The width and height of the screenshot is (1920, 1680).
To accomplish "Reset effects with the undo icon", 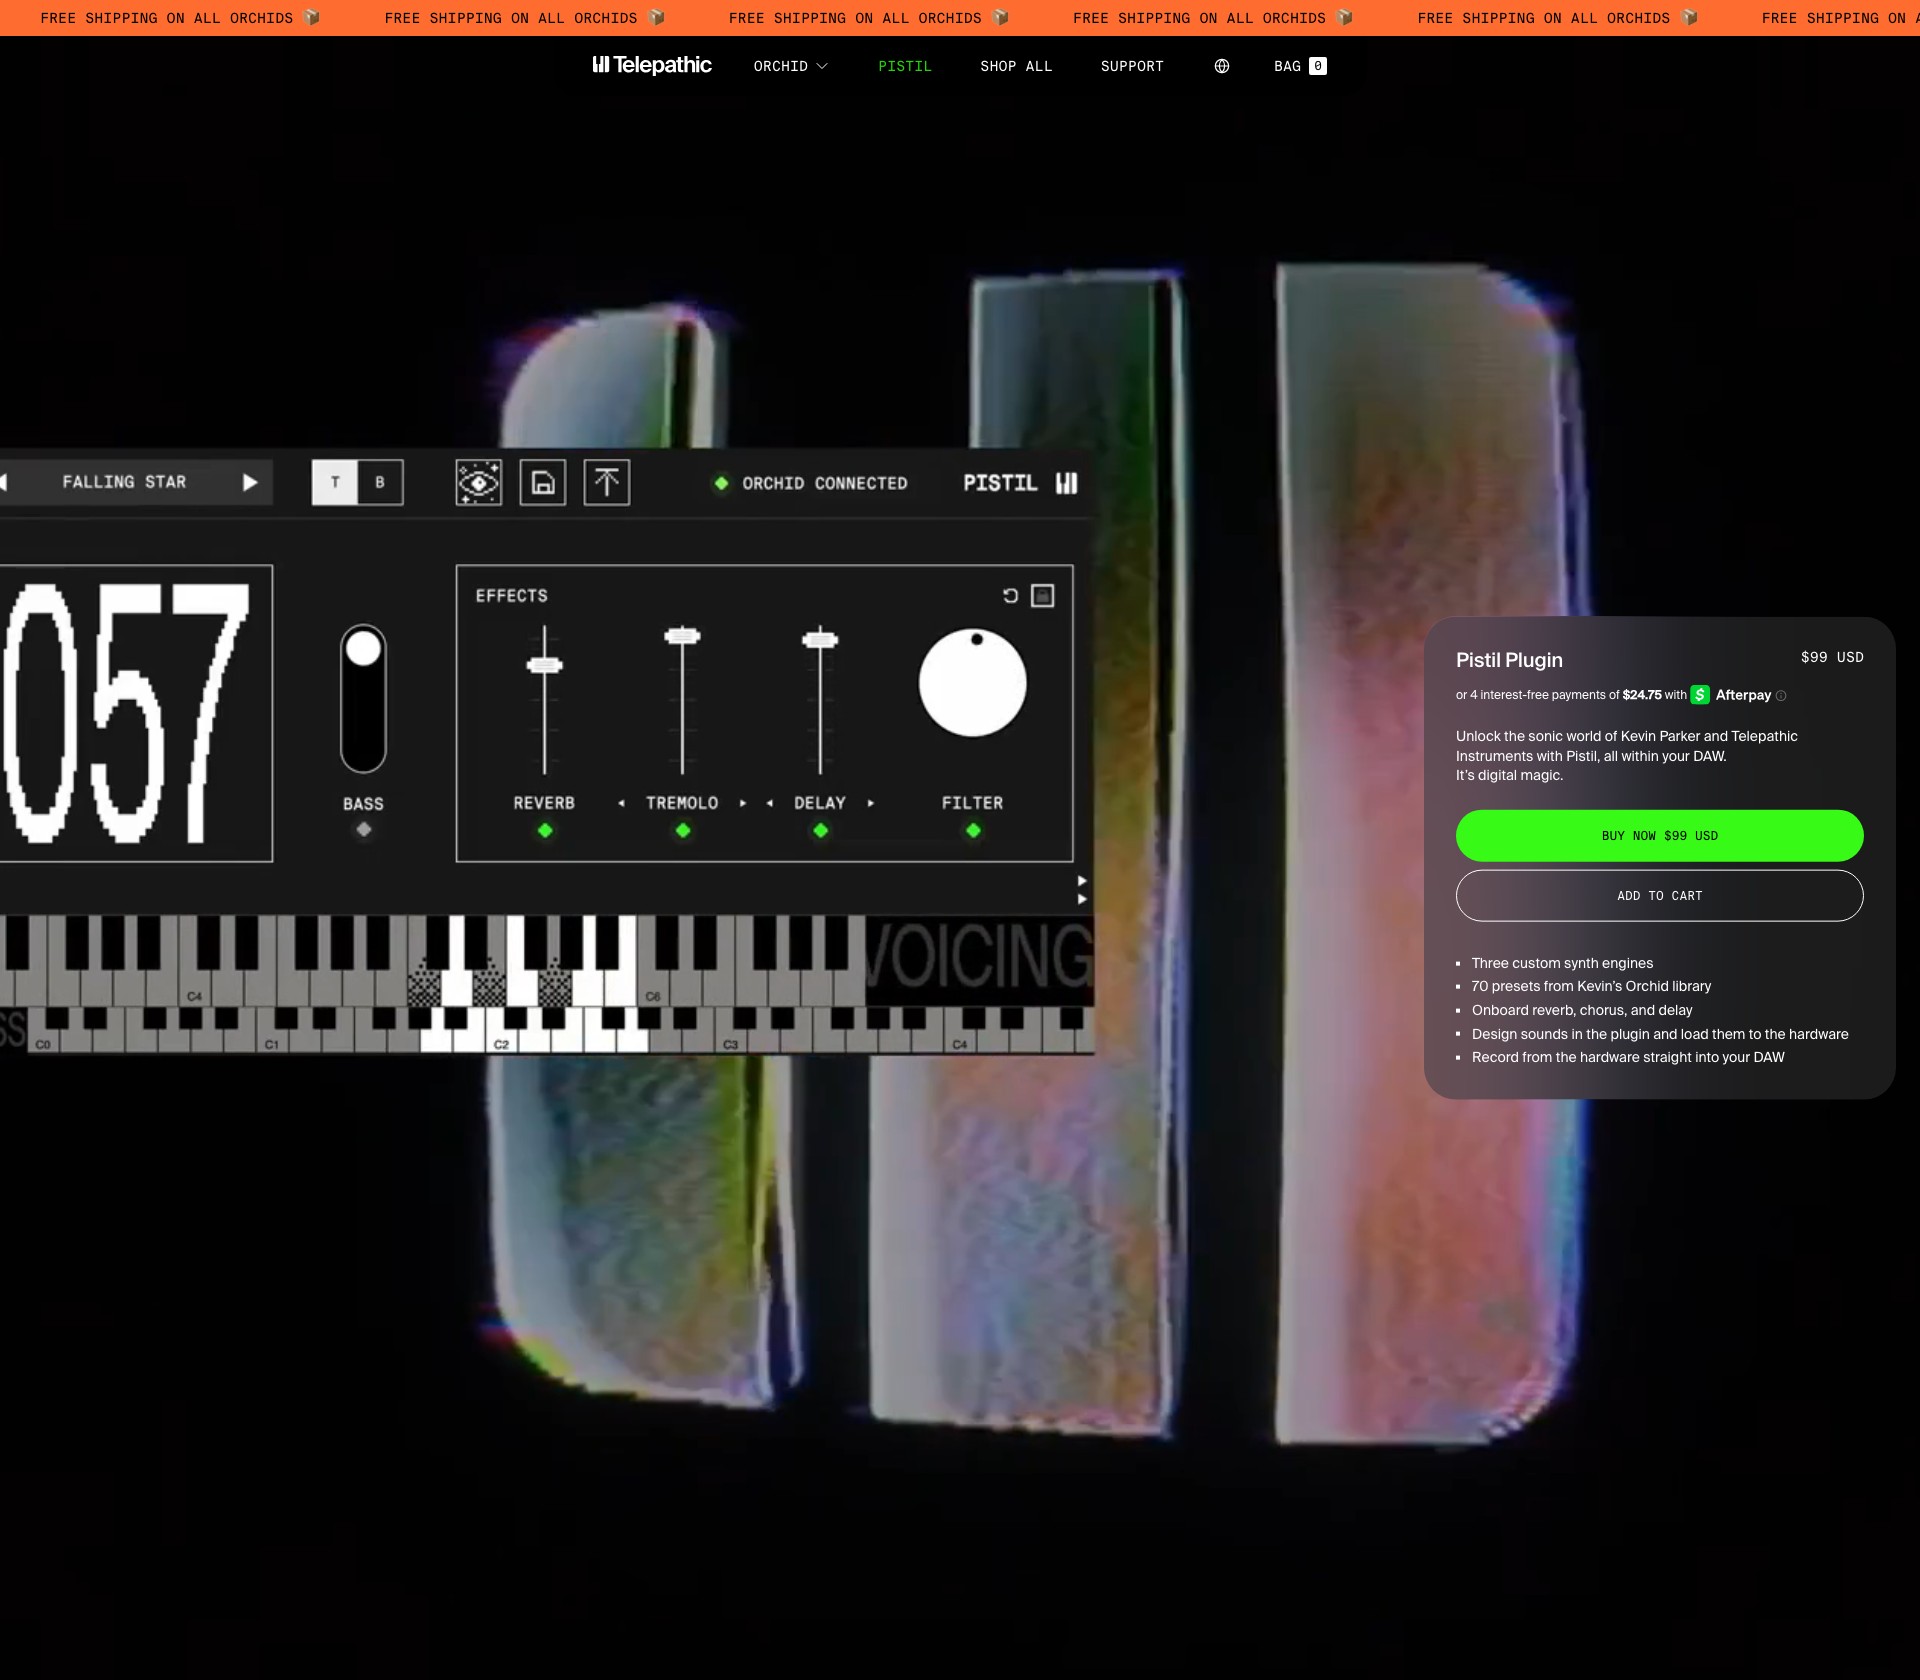I will 1010,596.
